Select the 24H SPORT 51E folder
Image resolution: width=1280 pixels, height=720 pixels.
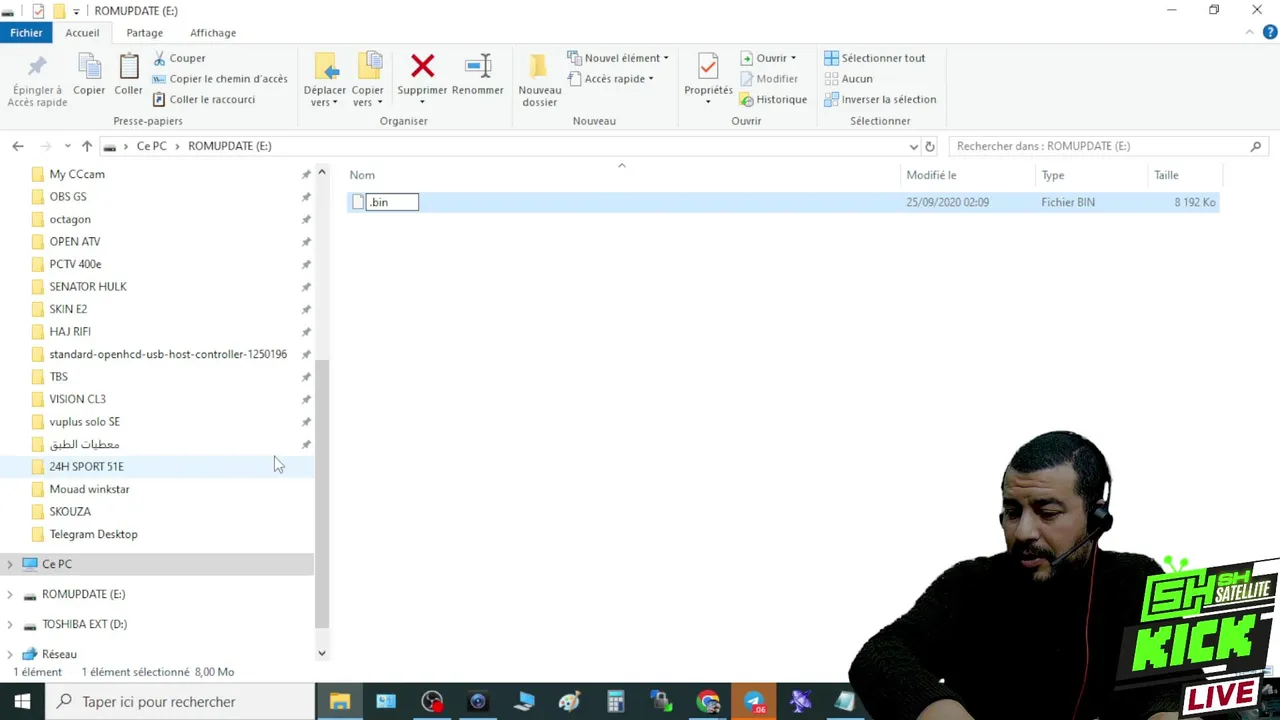click(x=86, y=467)
